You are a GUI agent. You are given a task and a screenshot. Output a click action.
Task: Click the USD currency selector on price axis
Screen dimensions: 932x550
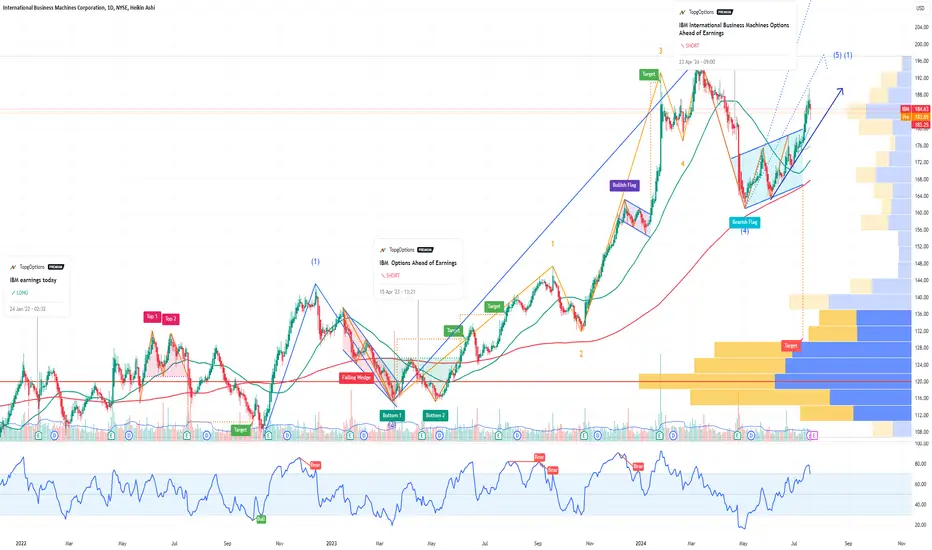point(920,10)
